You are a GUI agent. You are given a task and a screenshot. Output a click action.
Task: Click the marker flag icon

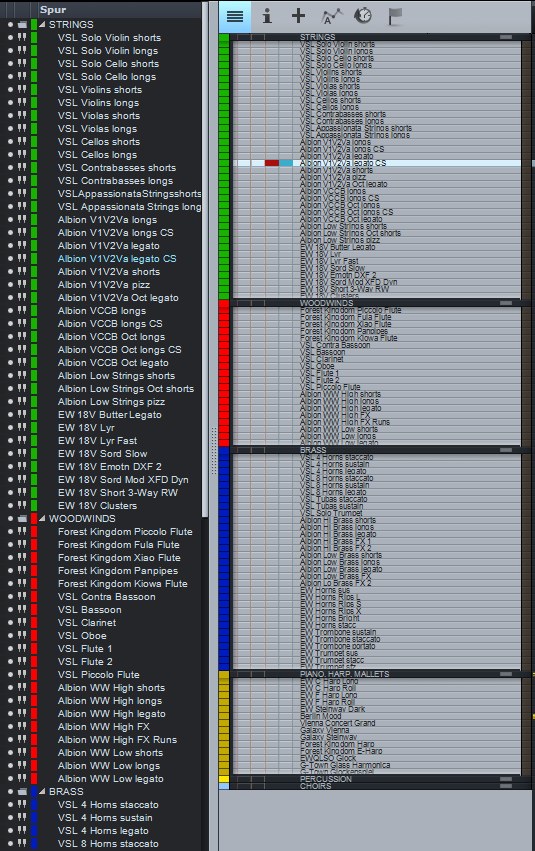pyautogui.click(x=395, y=16)
